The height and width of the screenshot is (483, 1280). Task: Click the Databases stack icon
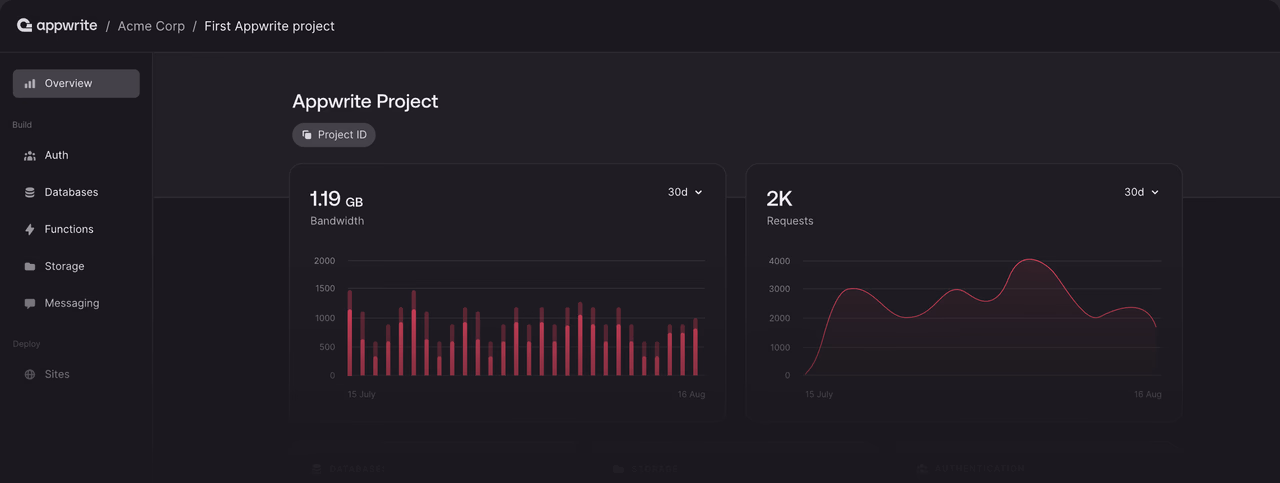(30, 192)
